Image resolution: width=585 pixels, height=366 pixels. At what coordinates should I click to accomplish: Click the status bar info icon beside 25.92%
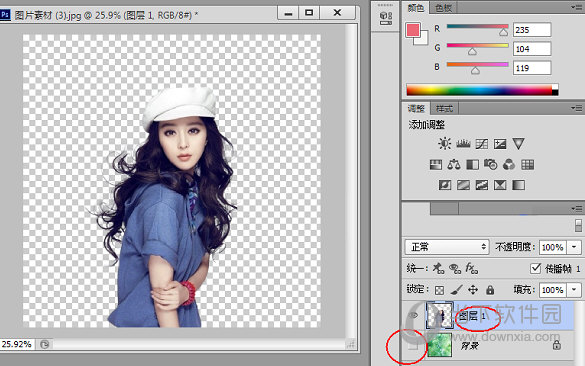44,344
